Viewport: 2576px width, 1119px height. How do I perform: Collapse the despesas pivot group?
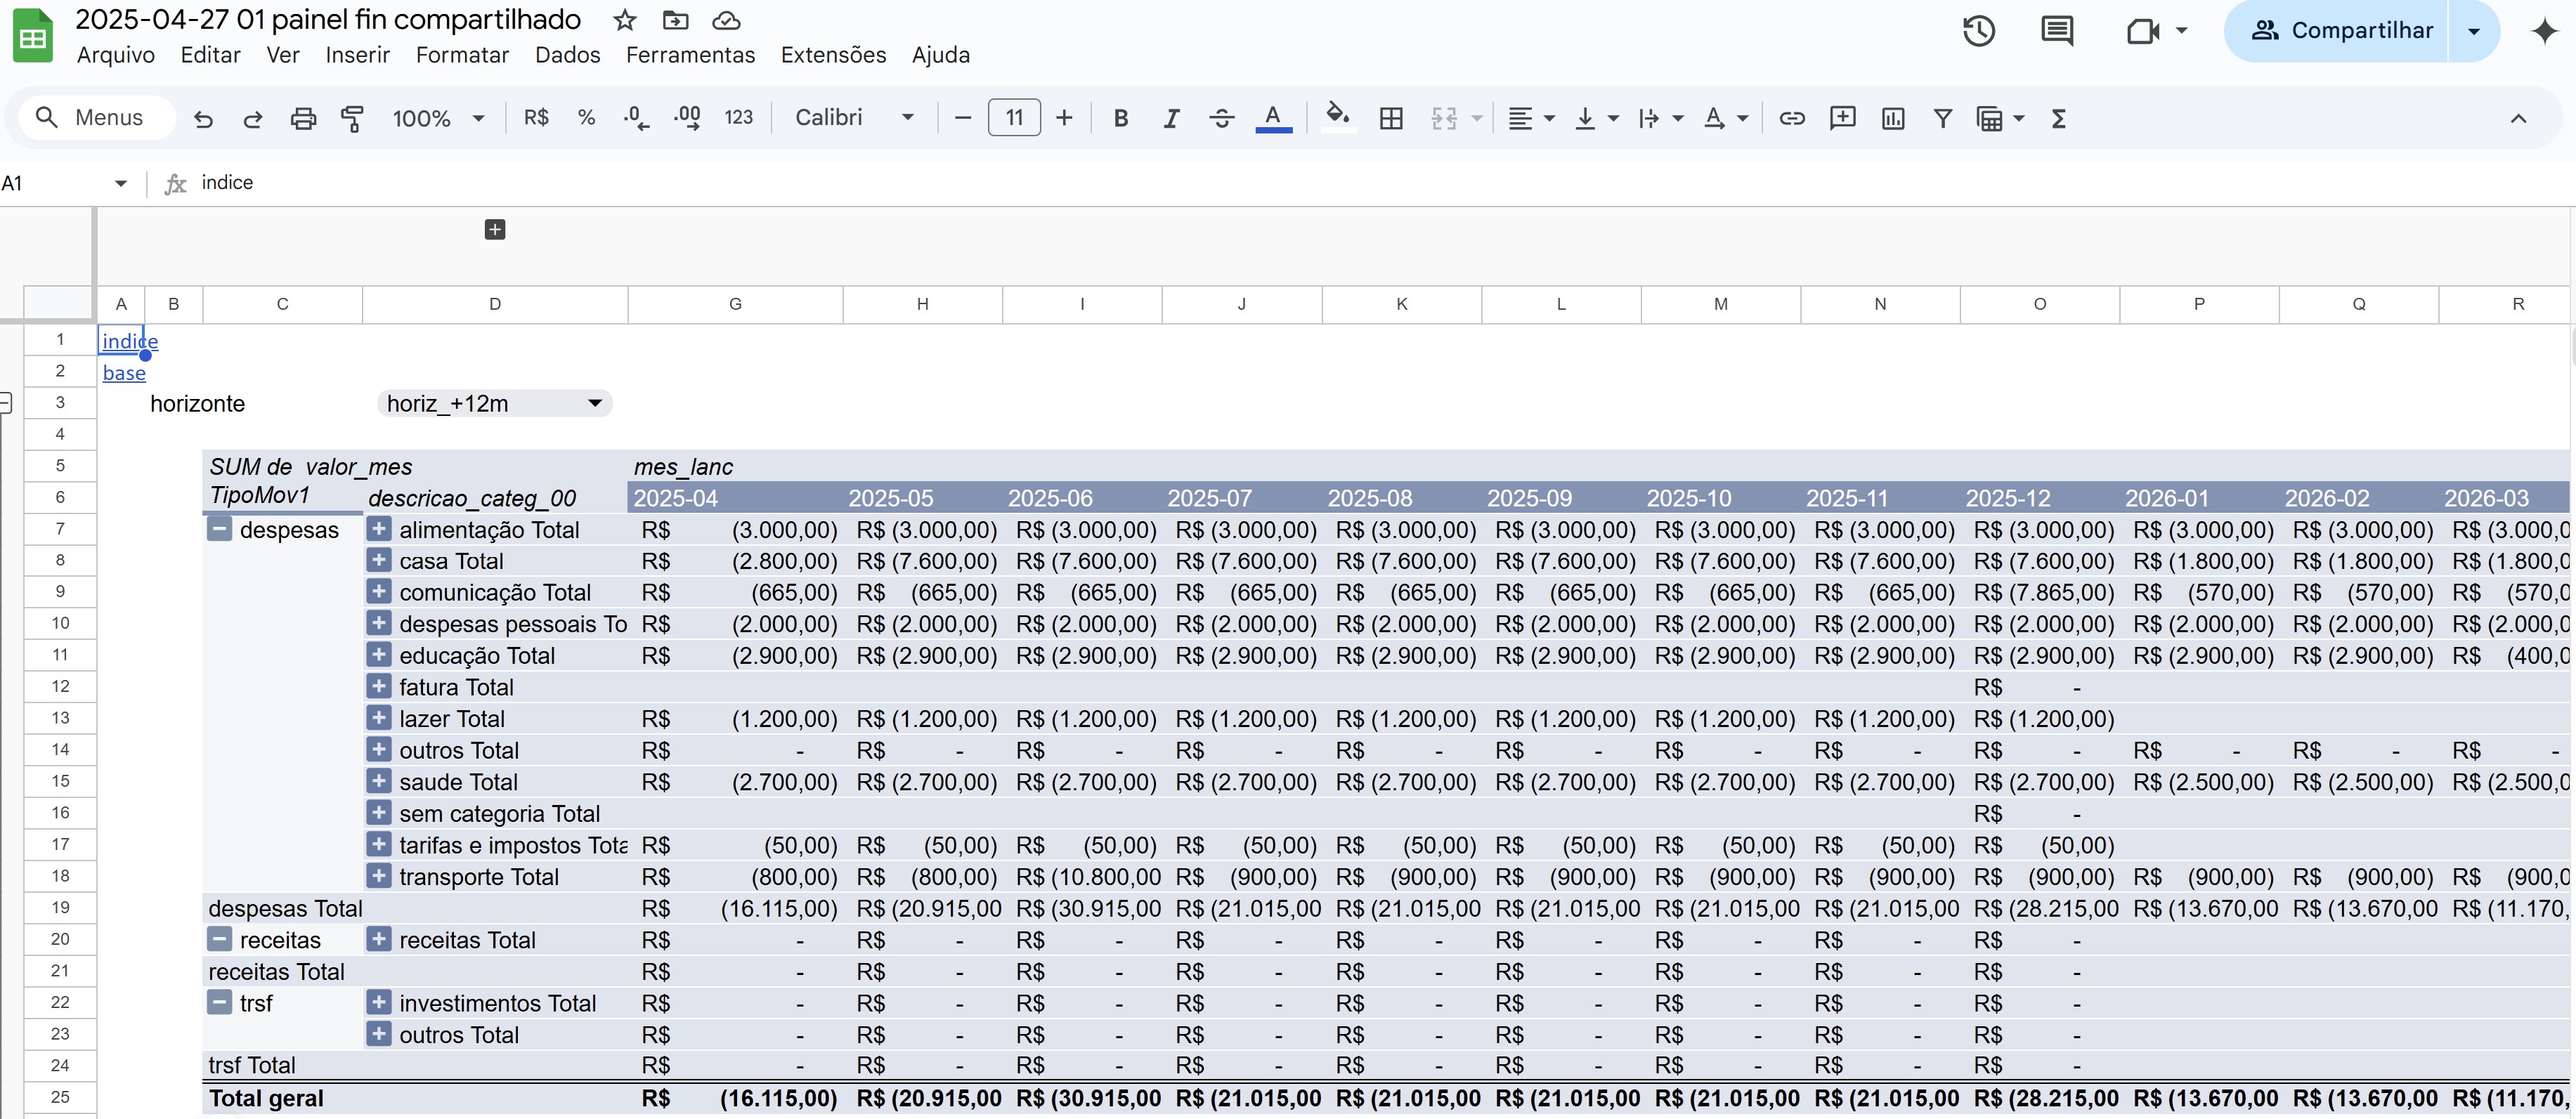(x=219, y=528)
